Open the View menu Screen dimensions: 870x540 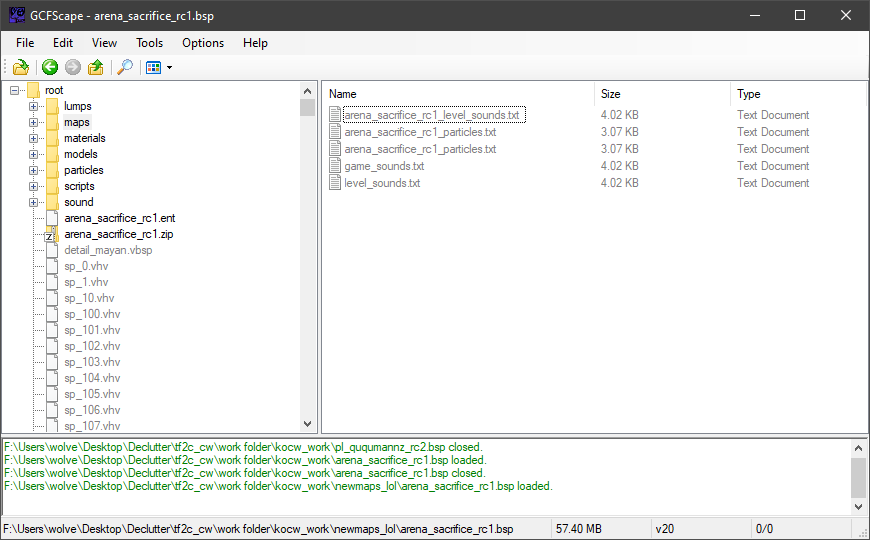click(x=104, y=43)
